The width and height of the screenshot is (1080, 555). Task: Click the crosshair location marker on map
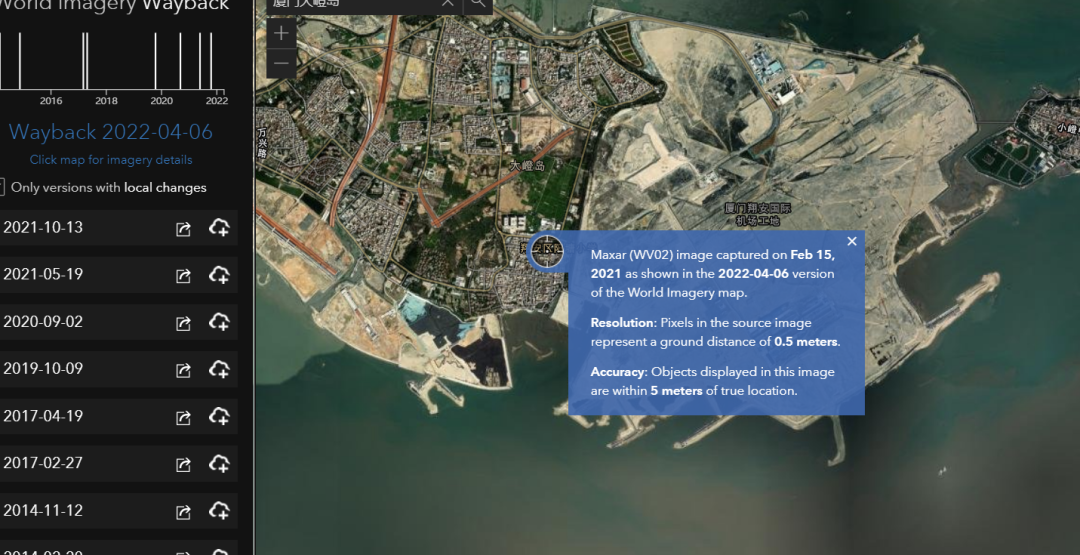pyautogui.click(x=548, y=251)
